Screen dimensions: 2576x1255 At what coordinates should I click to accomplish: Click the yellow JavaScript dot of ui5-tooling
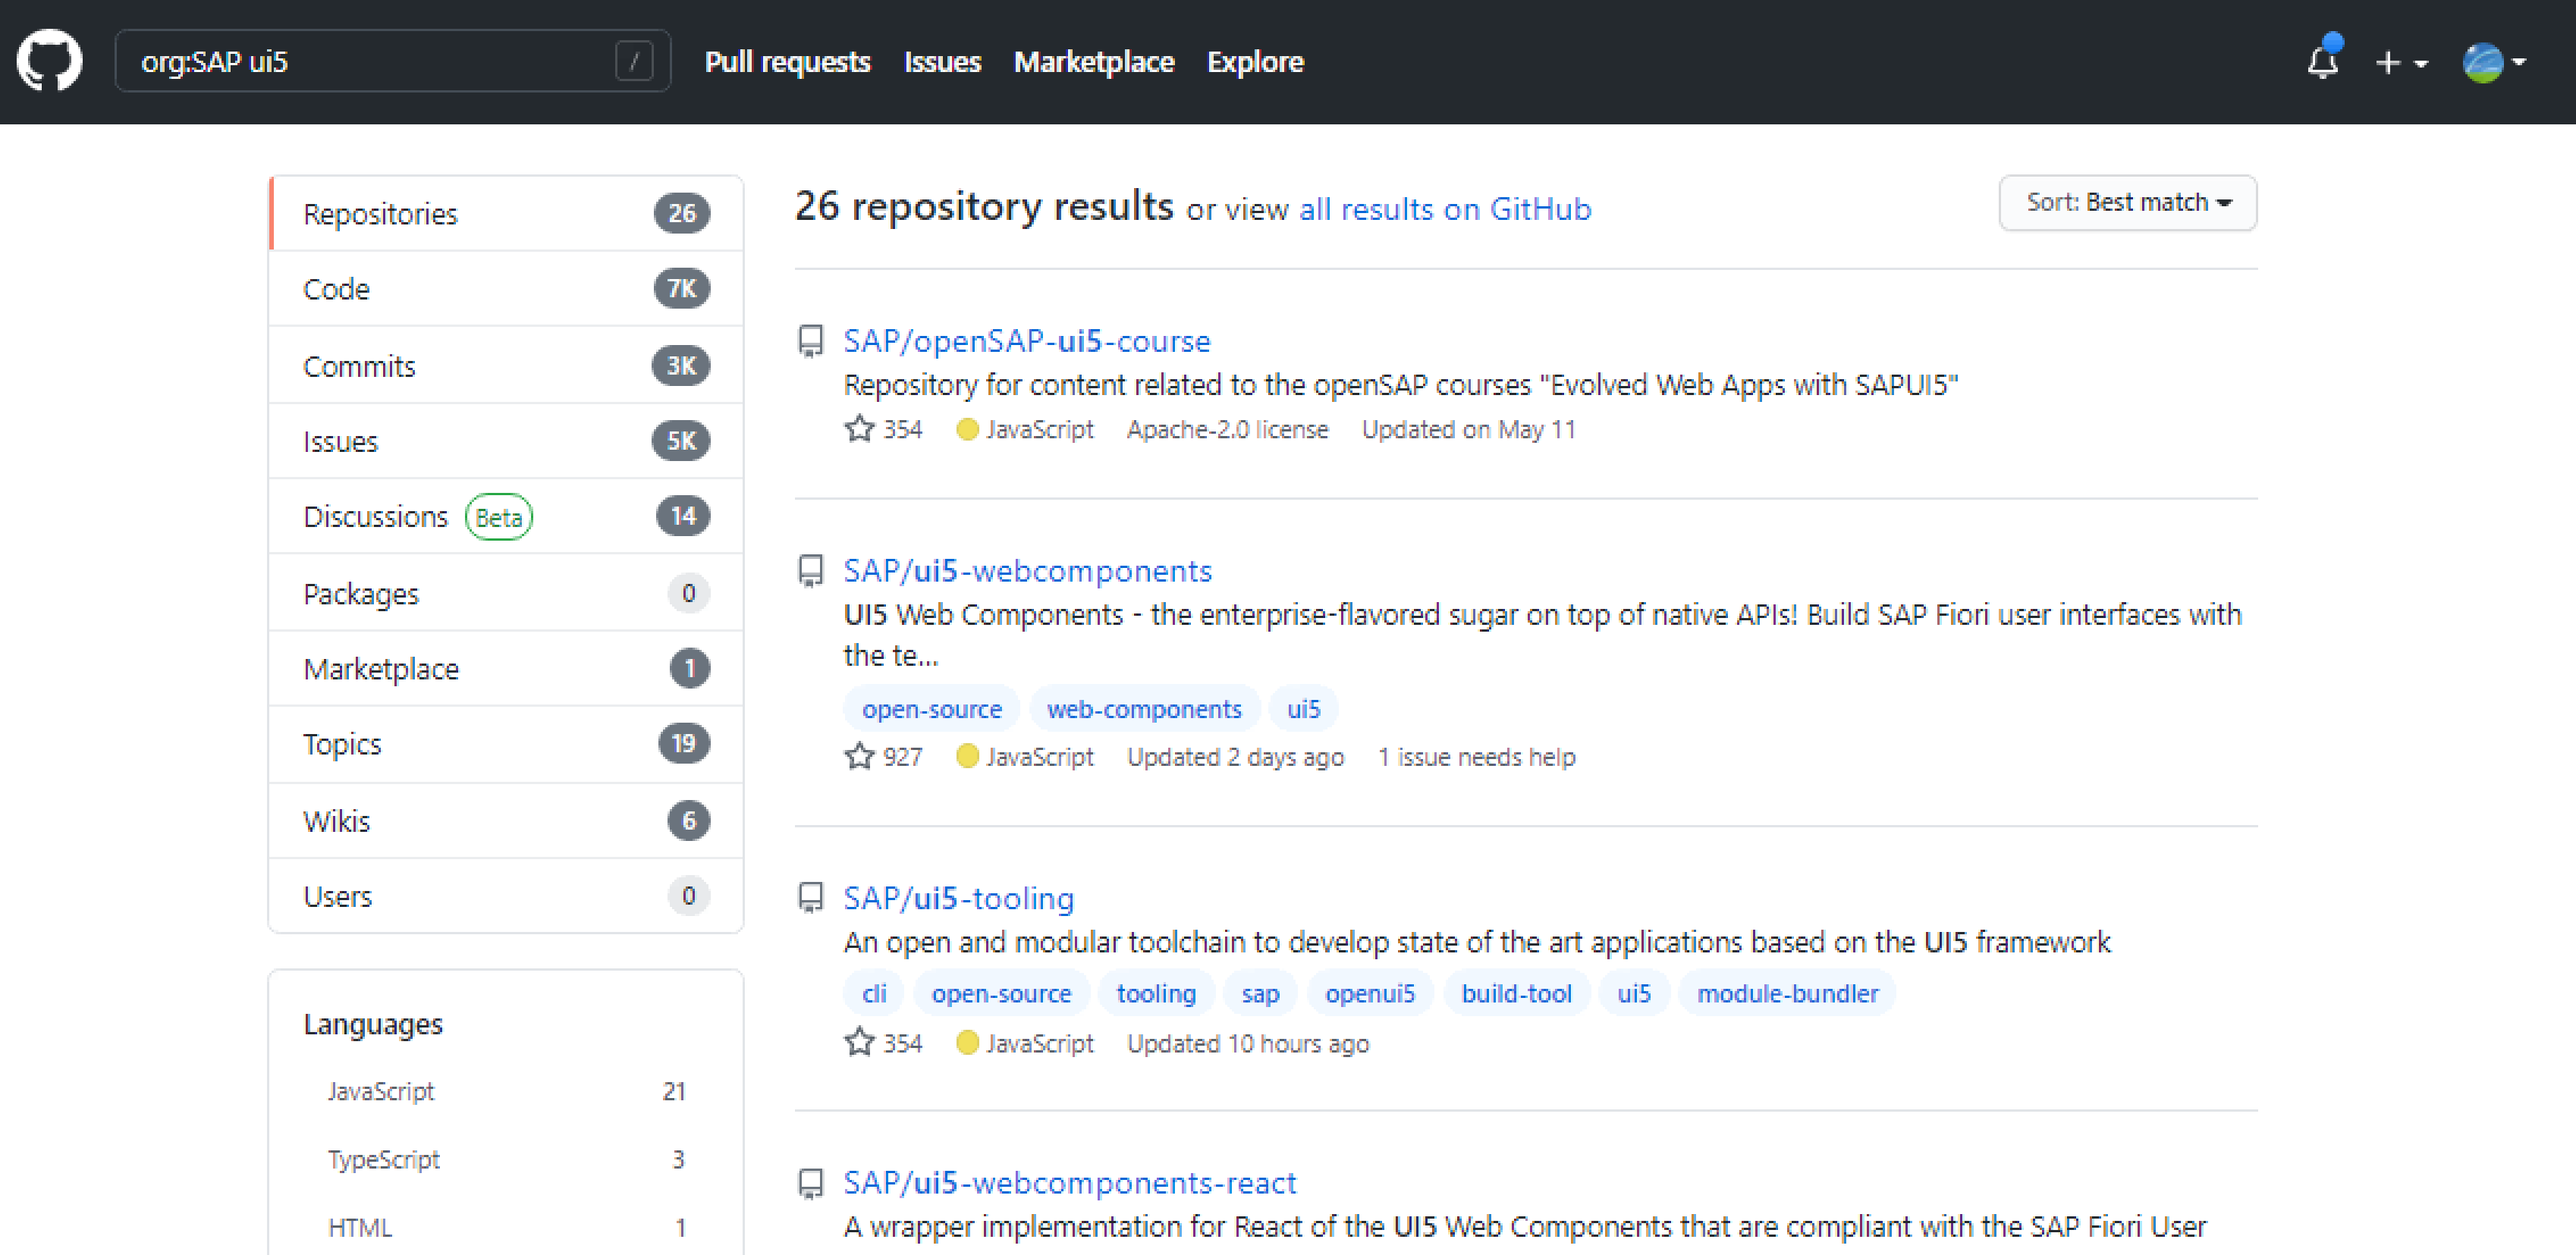(x=967, y=1043)
